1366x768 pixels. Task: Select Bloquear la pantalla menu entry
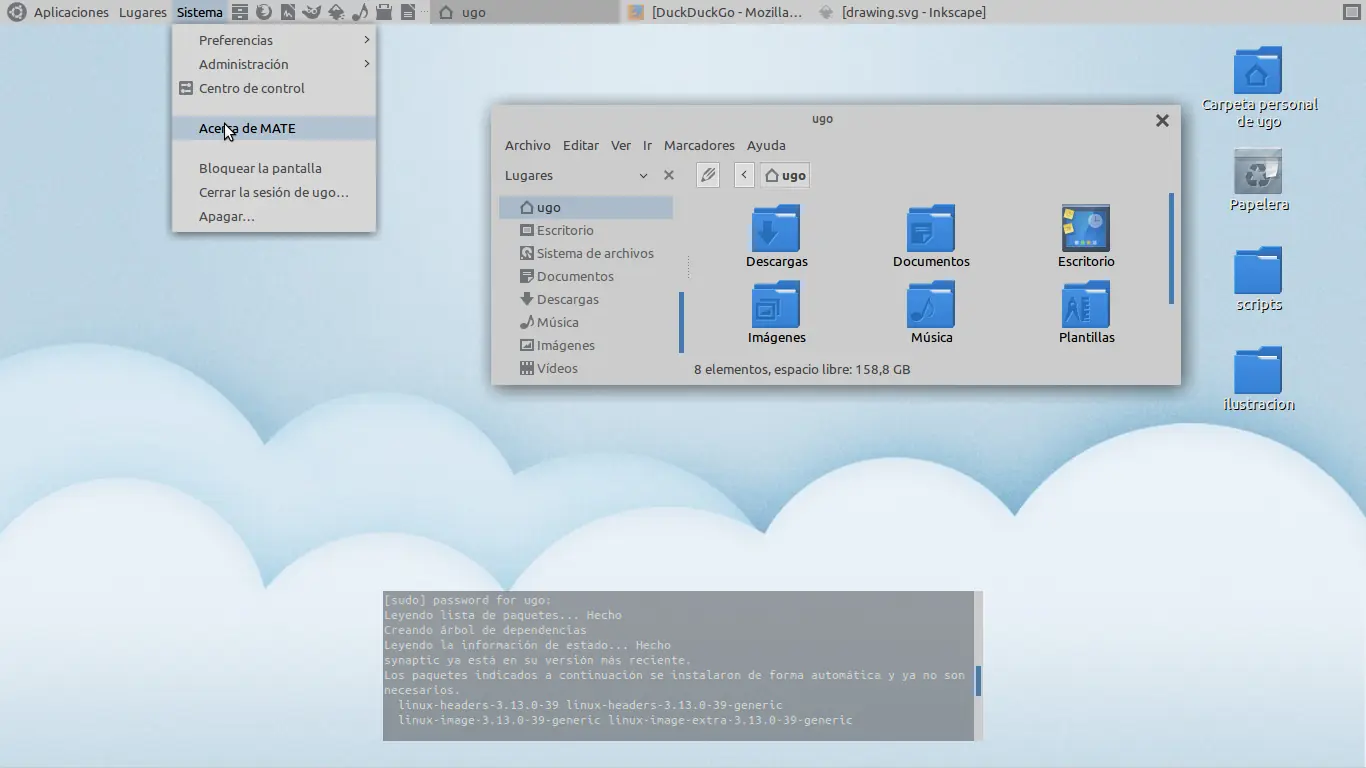click(x=274, y=168)
